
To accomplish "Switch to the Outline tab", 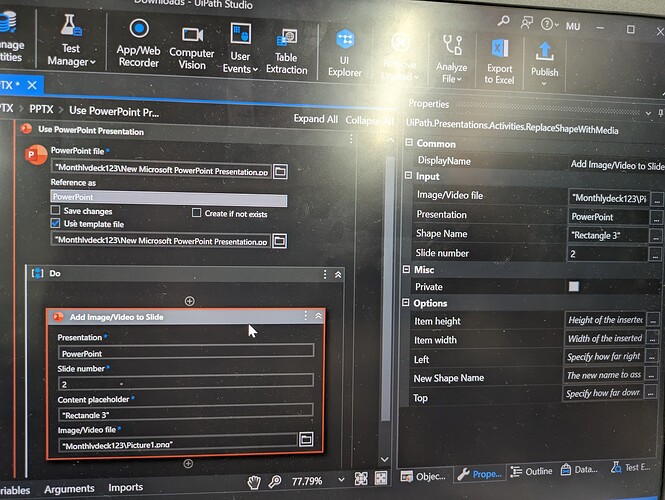I will pyautogui.click(x=532, y=472).
